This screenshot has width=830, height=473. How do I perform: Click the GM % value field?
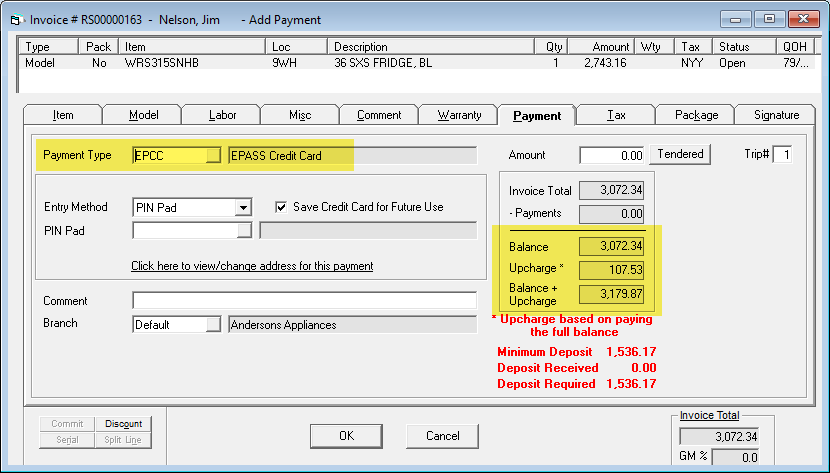(x=736, y=457)
